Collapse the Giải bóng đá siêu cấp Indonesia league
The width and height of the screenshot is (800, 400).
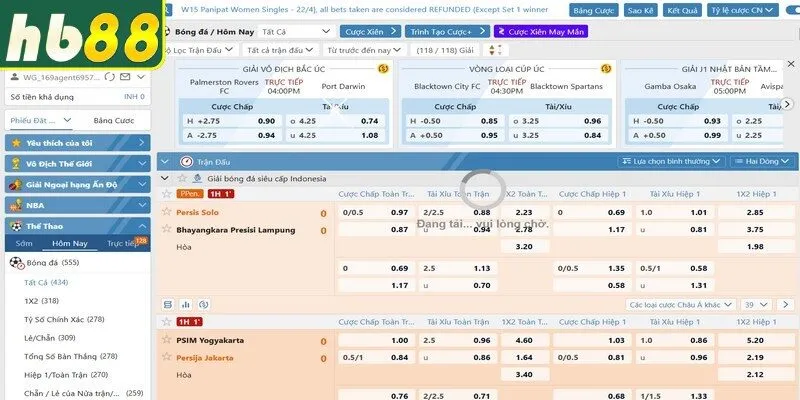click(164, 179)
